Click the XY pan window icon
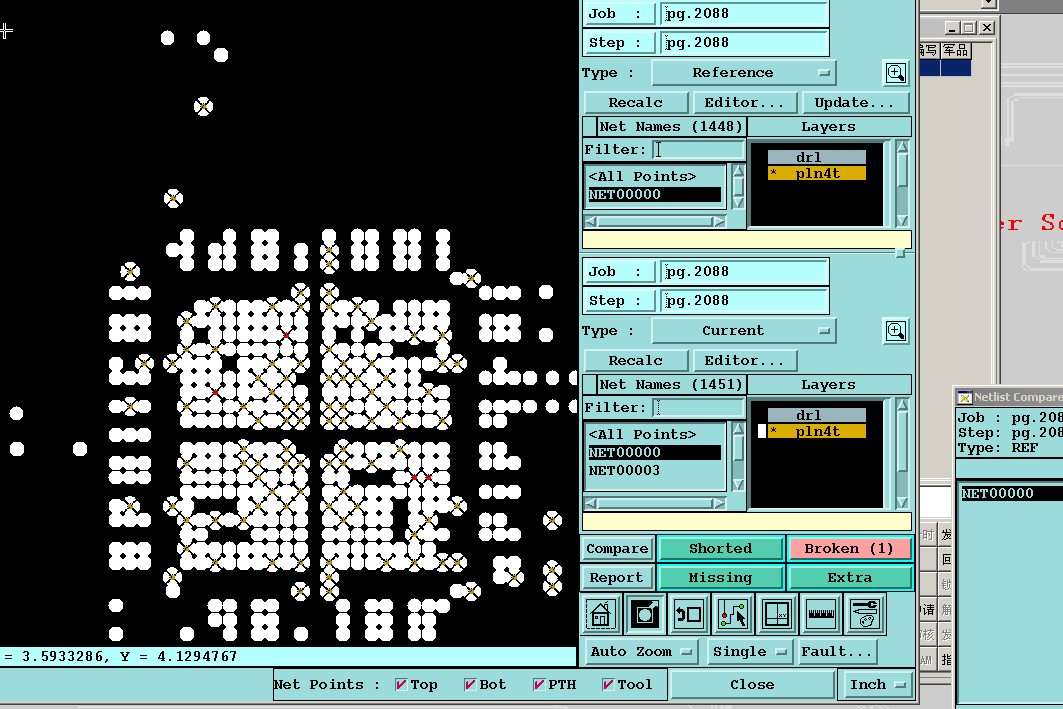Image resolution: width=1063 pixels, height=709 pixels. pos(777,614)
